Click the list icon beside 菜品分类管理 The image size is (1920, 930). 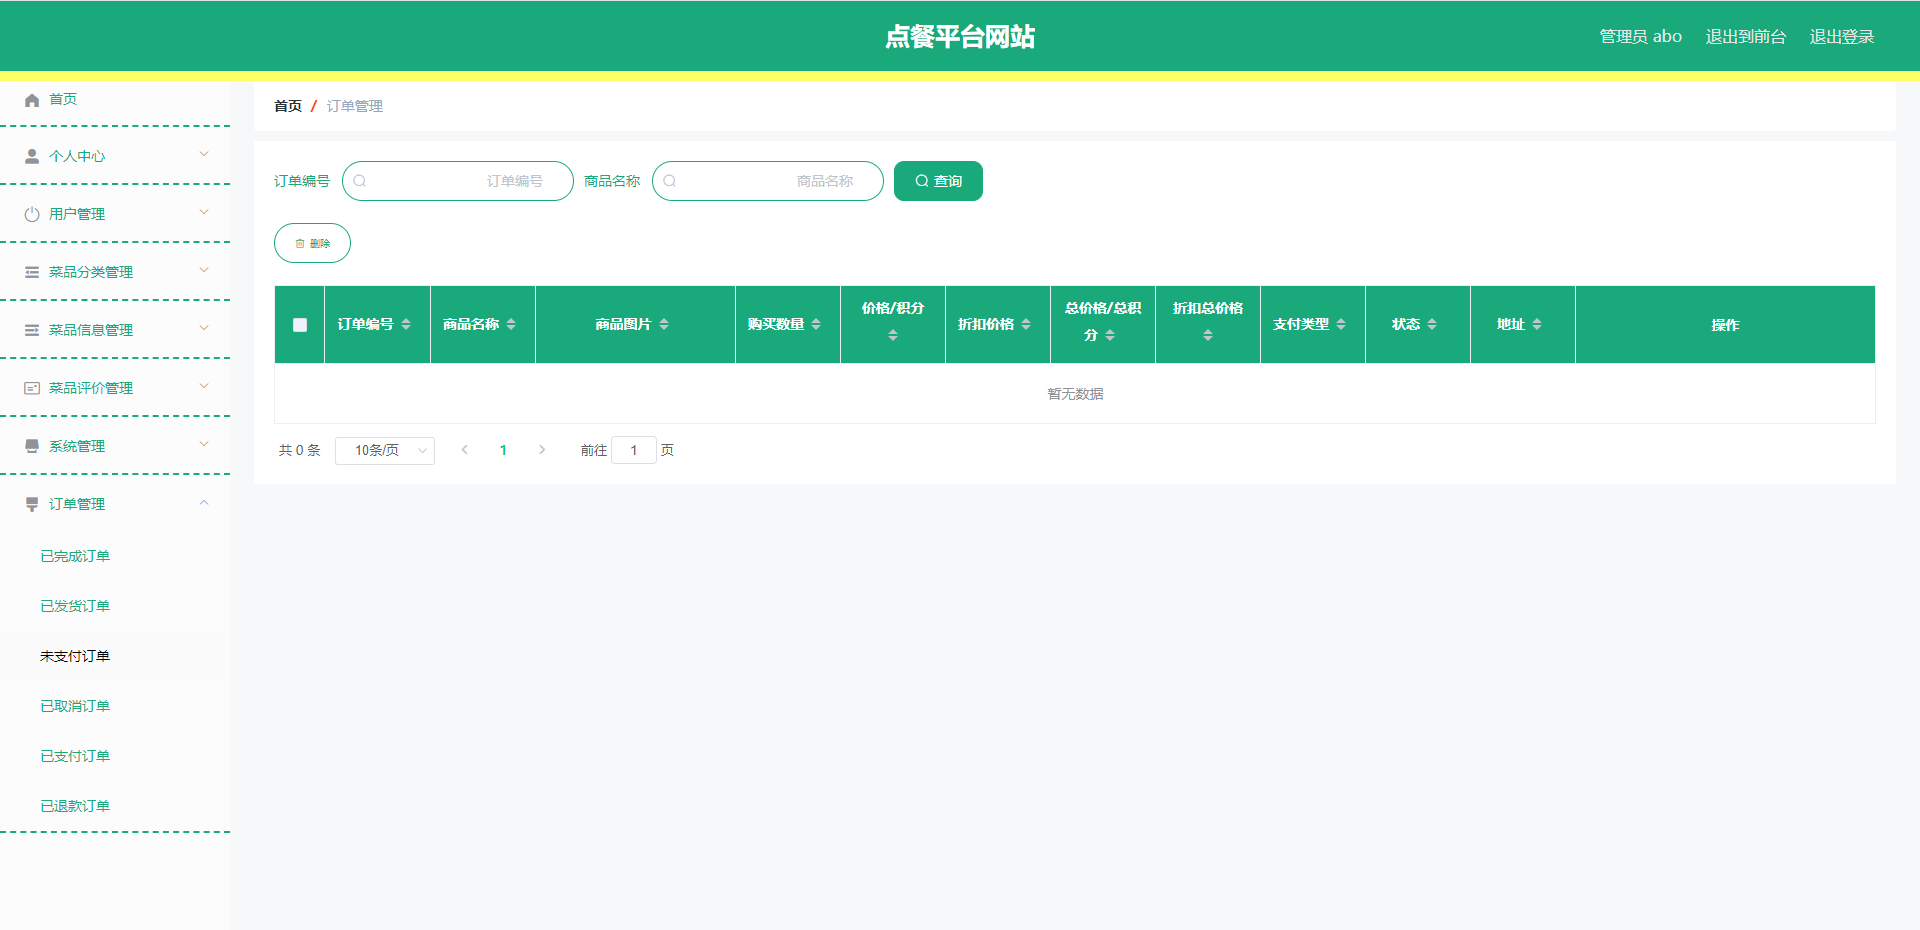(x=32, y=273)
